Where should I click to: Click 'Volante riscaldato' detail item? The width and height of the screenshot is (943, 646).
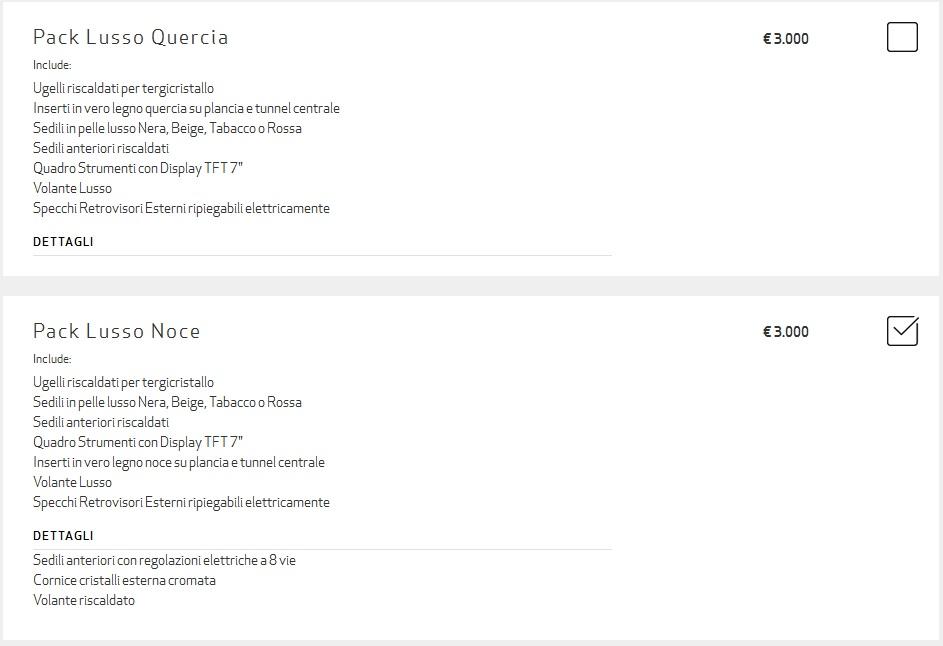pos(84,600)
